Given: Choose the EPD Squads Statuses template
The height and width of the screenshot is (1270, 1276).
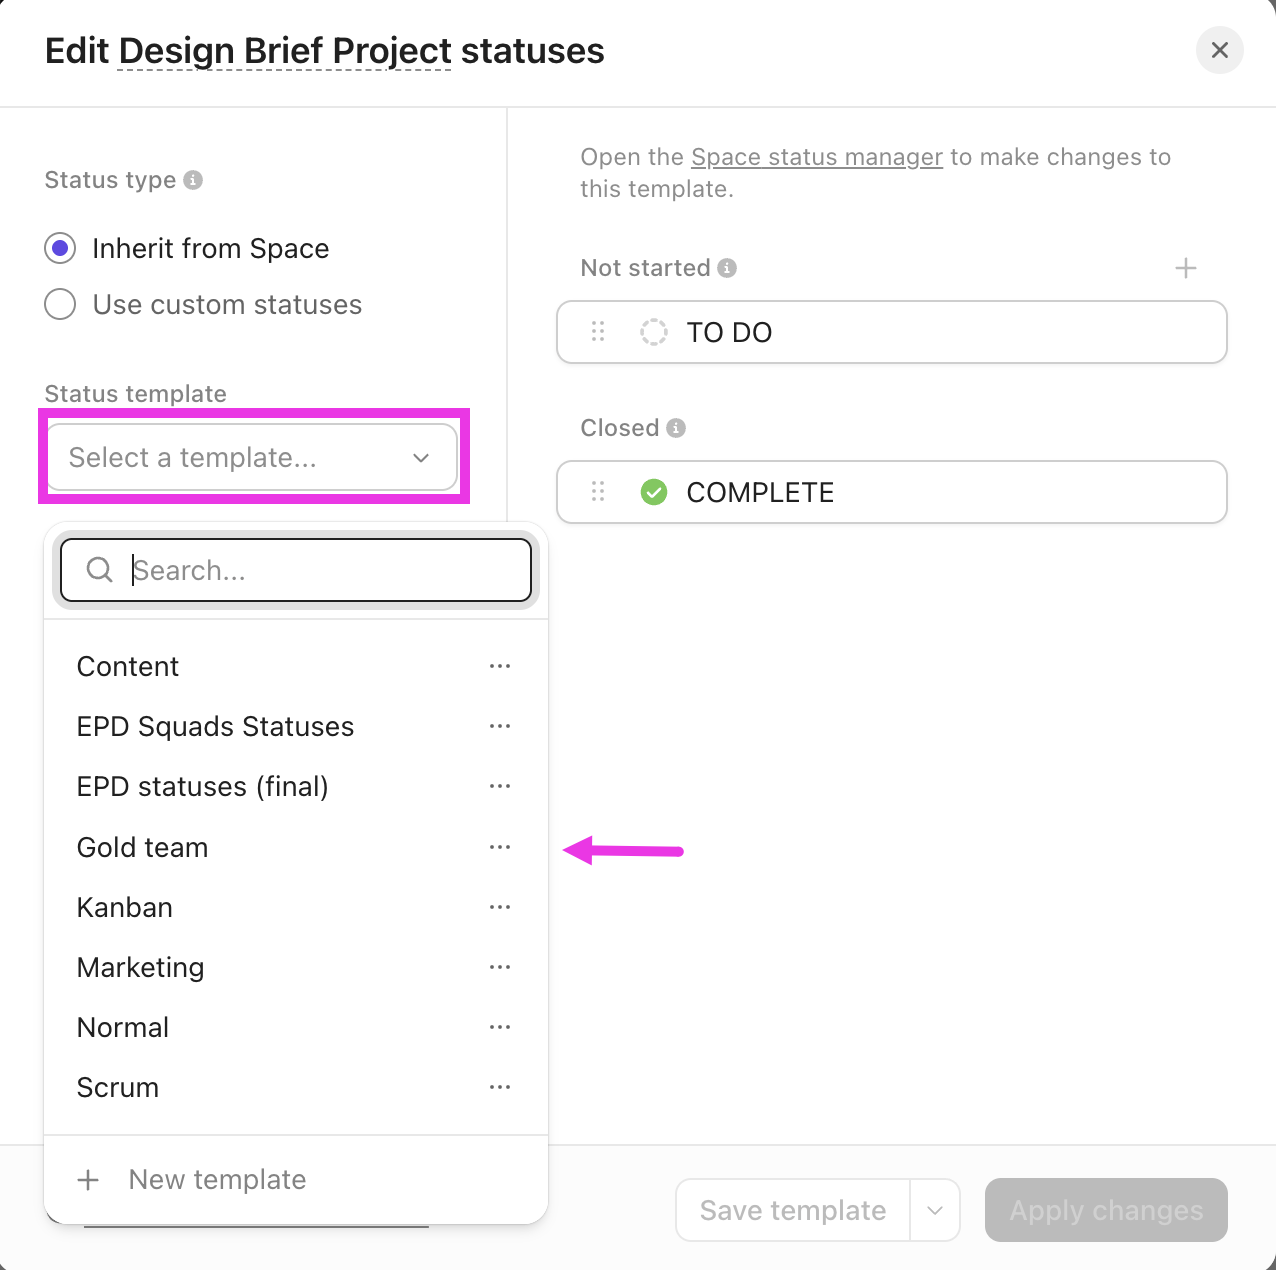Looking at the screenshot, I should tap(215, 726).
